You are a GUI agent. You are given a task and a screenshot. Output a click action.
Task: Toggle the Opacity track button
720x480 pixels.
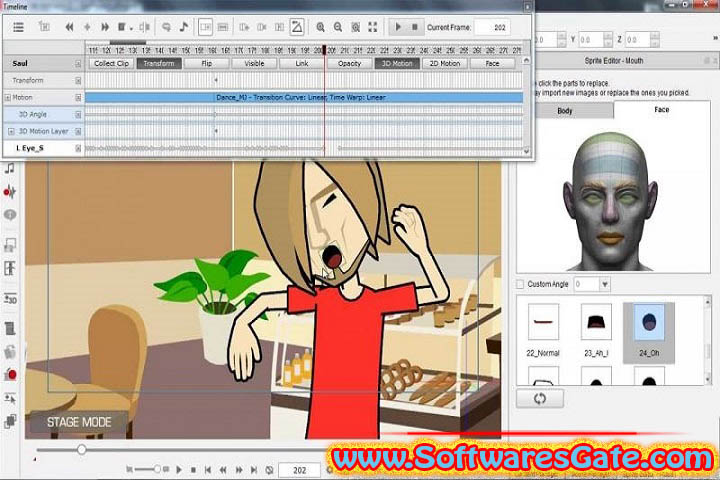pyautogui.click(x=349, y=63)
